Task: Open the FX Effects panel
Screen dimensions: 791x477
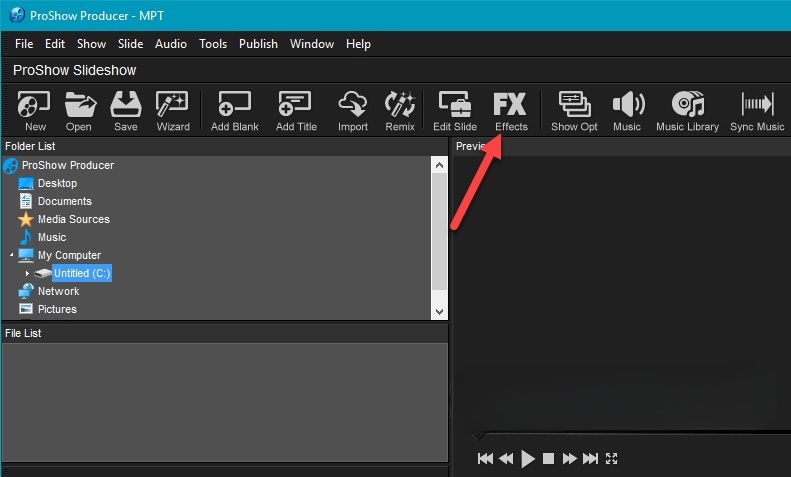Action: 510,110
